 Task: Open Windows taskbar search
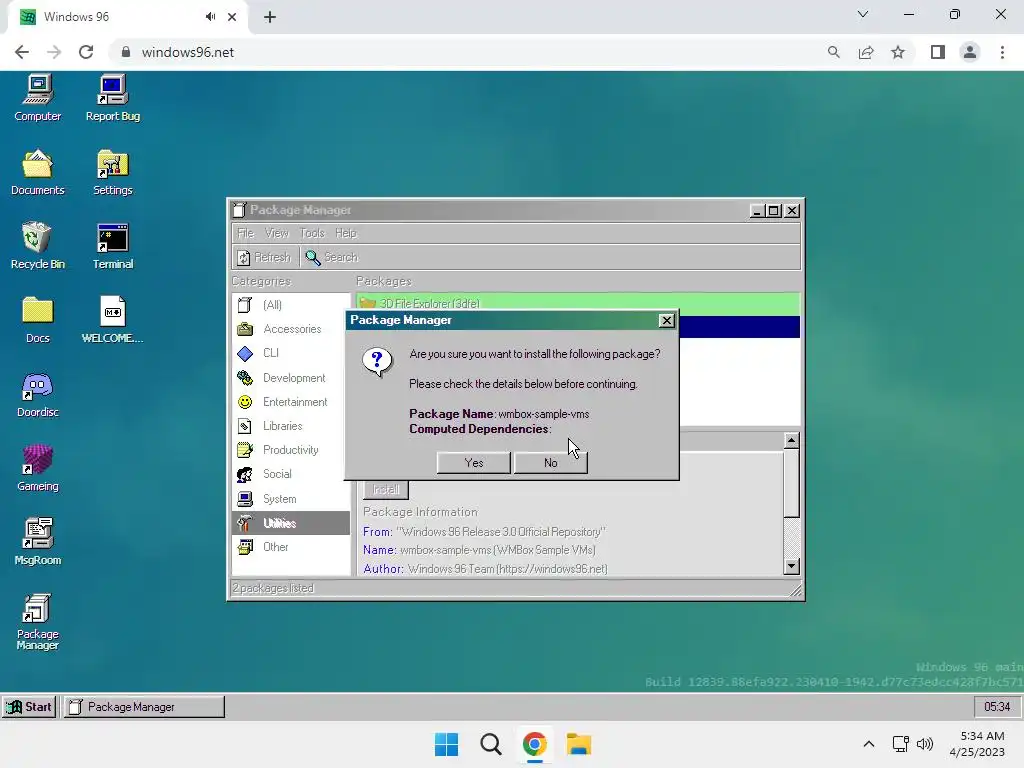[490, 744]
